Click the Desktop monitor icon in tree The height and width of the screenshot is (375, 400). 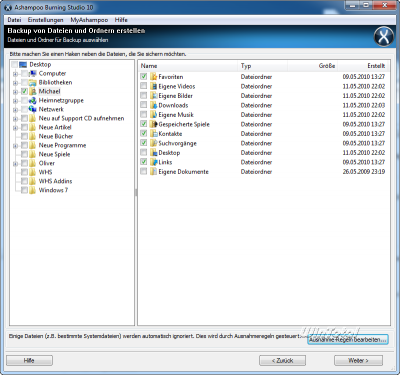23,65
